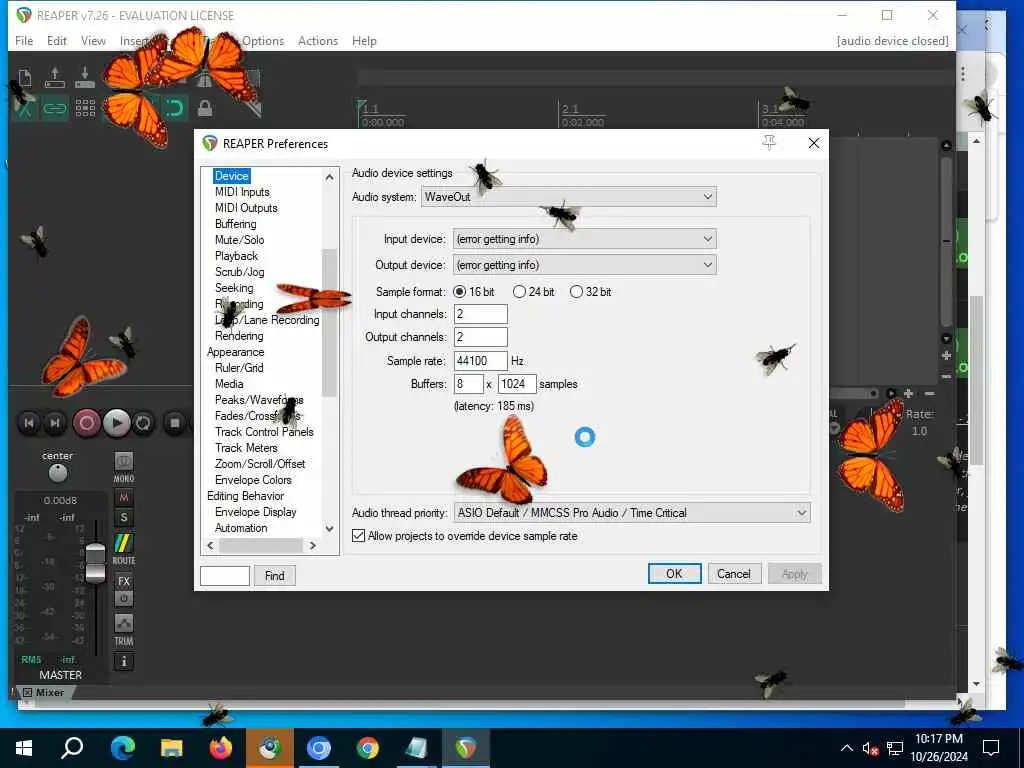The width and height of the screenshot is (1024, 768).
Task: Click the preferences search text field
Action: pyautogui.click(x=225, y=575)
